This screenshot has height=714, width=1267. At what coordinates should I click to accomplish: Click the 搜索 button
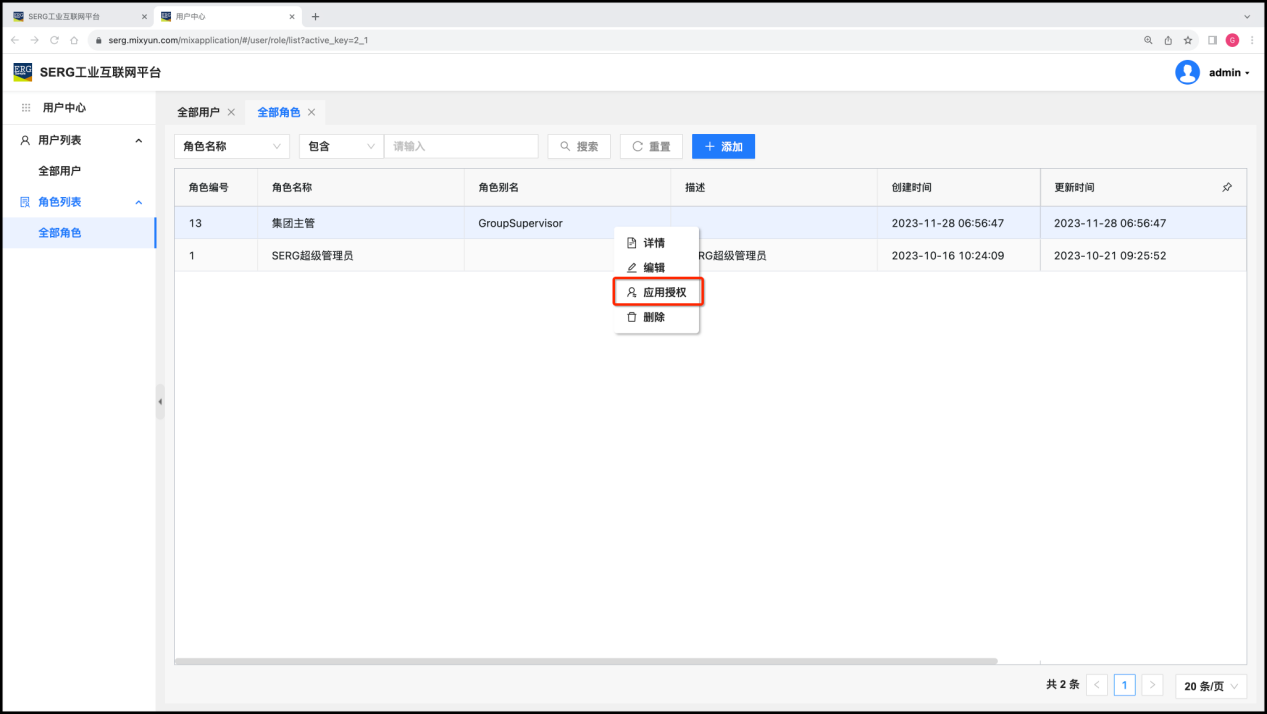[579, 146]
